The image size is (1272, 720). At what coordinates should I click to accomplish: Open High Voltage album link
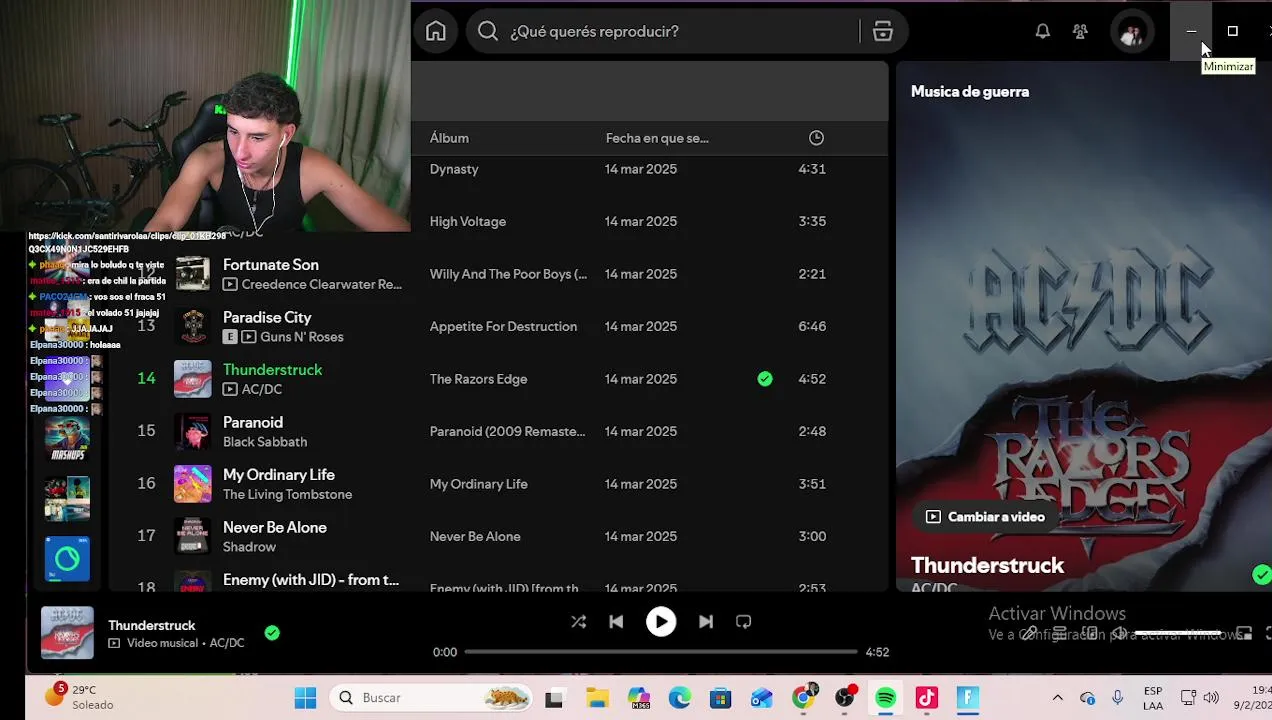[x=468, y=221]
